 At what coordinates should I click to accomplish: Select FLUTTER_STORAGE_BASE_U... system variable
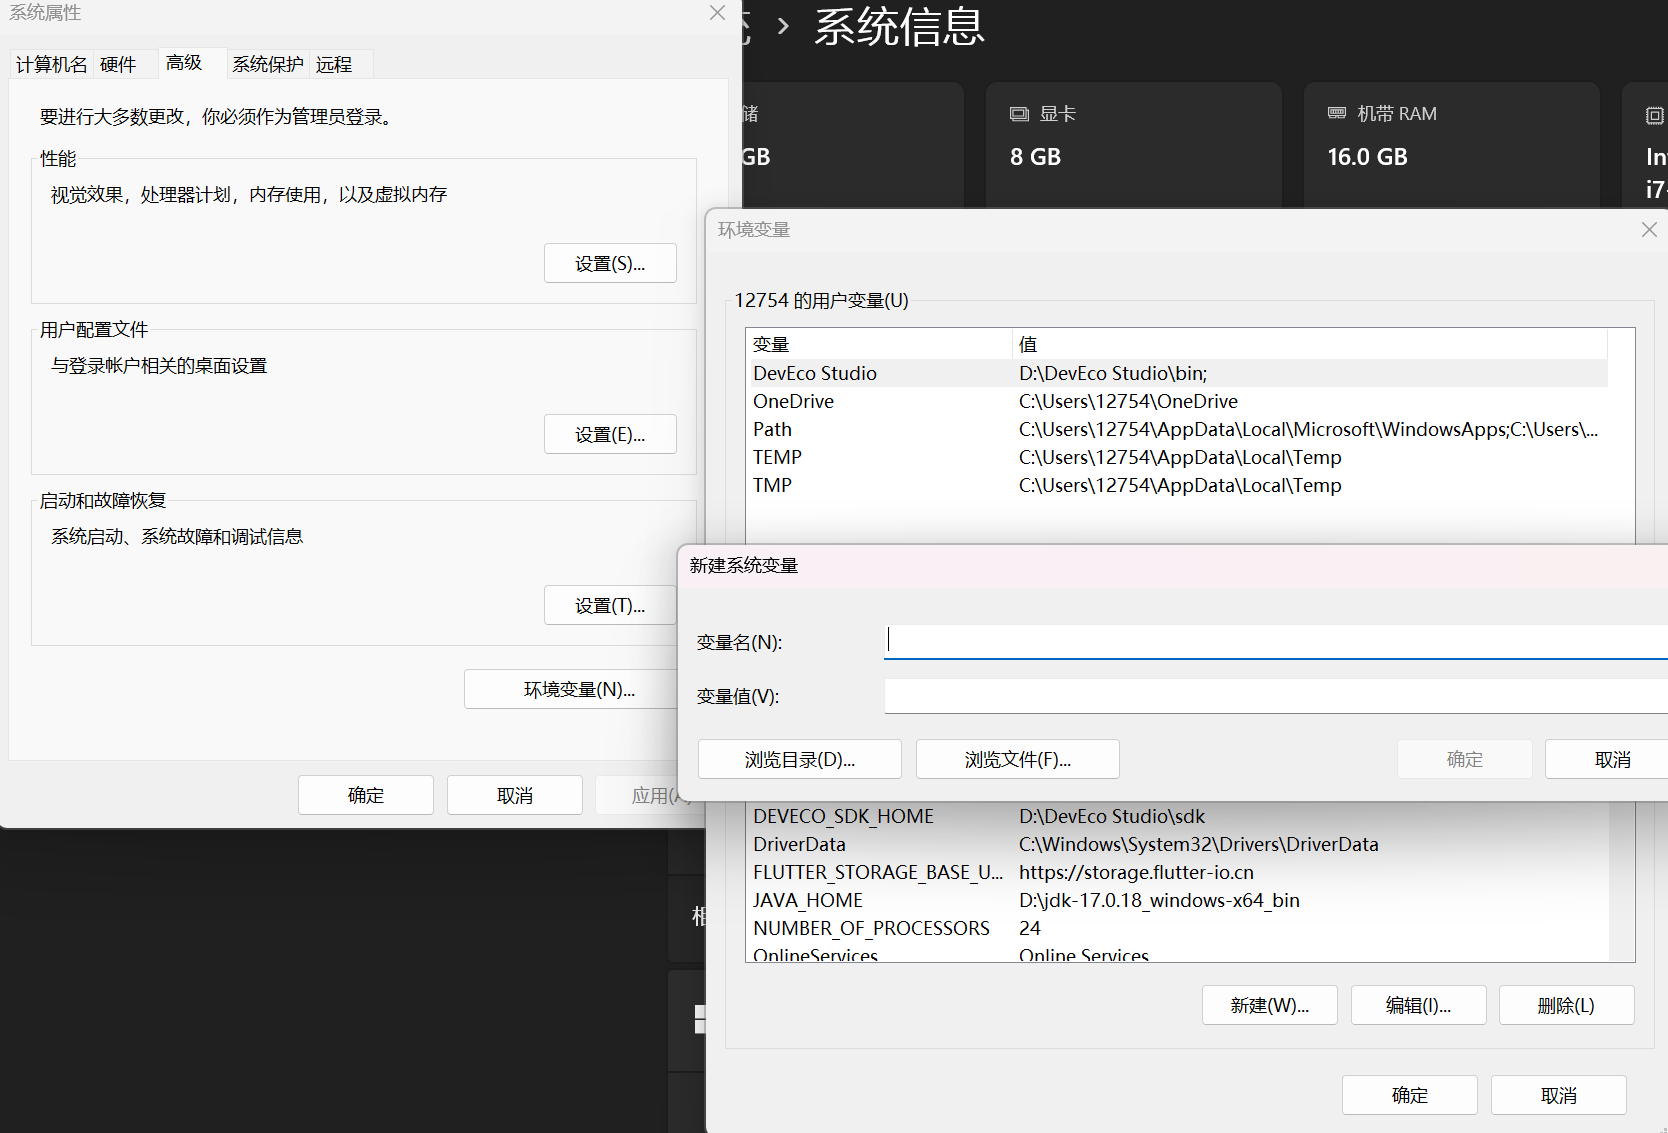point(1178,872)
